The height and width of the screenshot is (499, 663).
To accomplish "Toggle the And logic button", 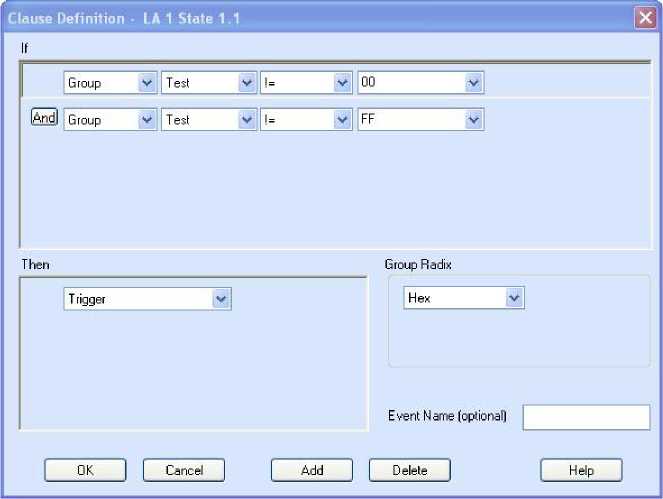I will click(x=44, y=118).
